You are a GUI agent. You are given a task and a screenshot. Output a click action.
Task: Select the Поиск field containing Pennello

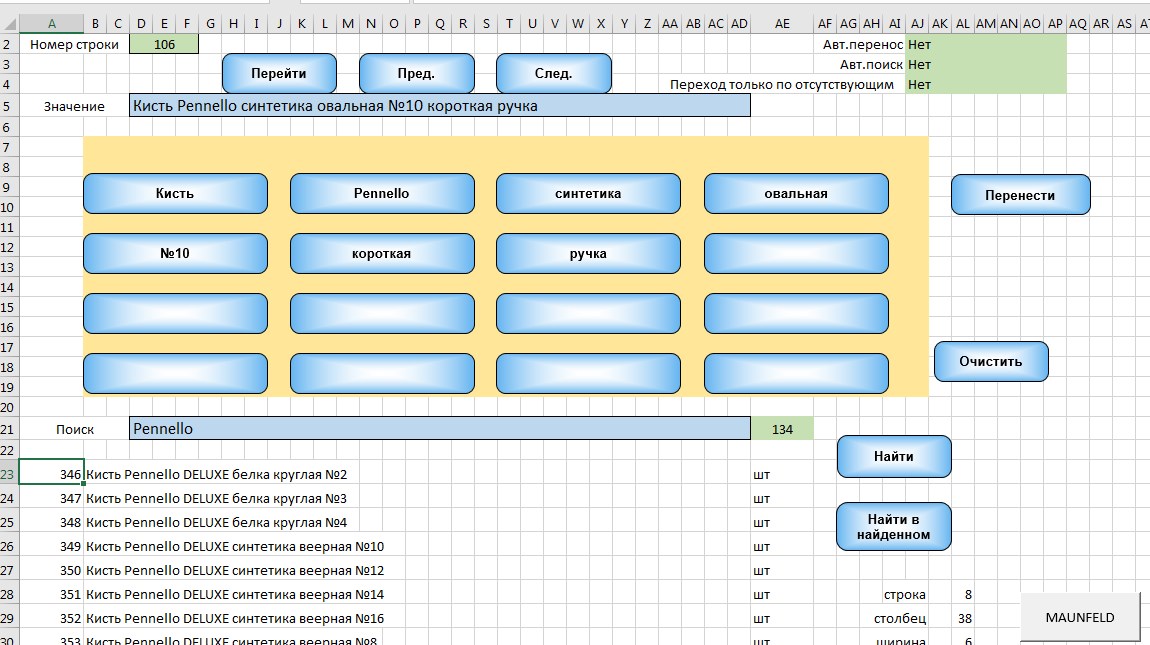point(440,429)
